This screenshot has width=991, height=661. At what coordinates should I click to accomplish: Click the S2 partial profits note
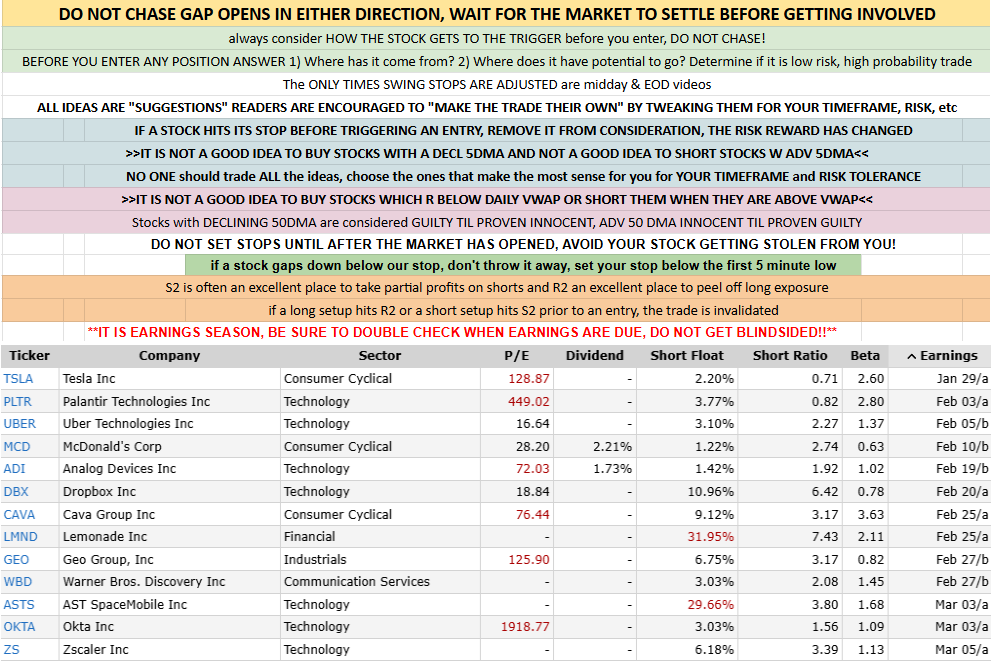click(497, 288)
